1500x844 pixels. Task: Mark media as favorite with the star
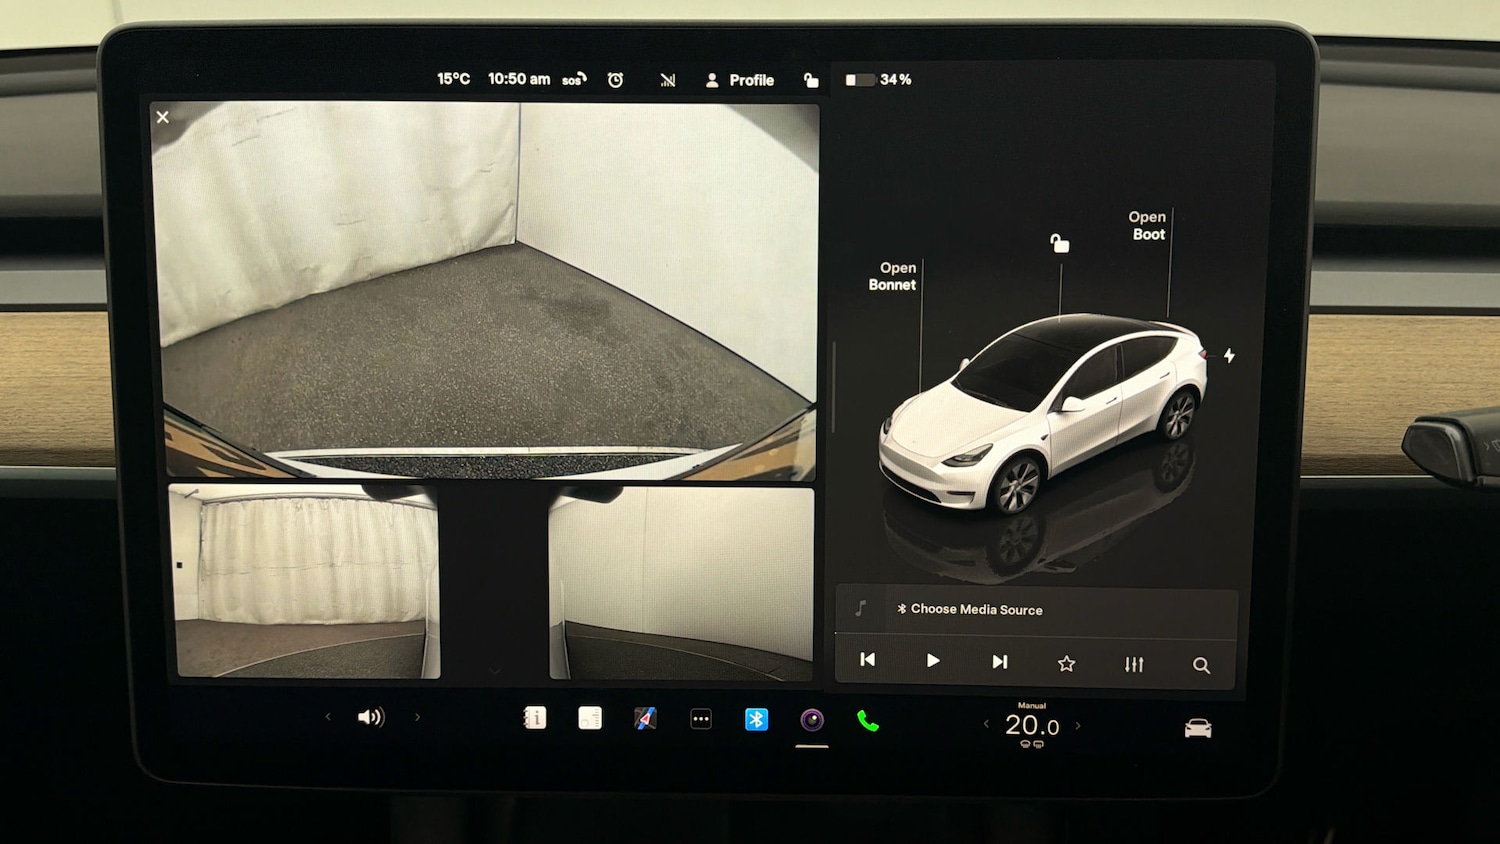point(1067,663)
